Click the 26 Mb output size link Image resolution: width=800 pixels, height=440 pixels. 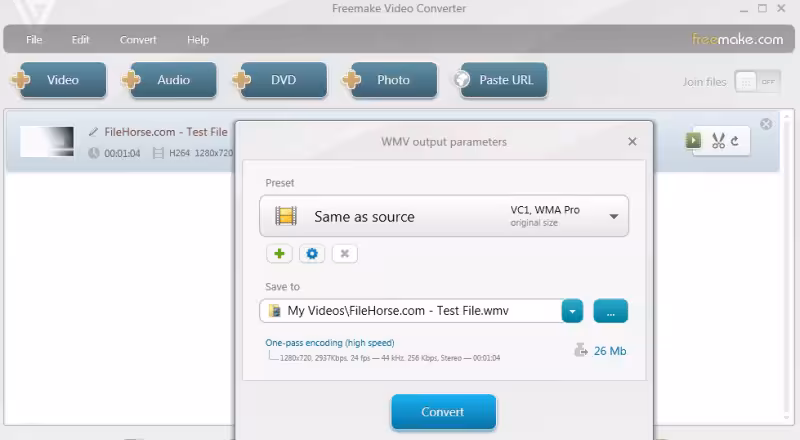610,351
